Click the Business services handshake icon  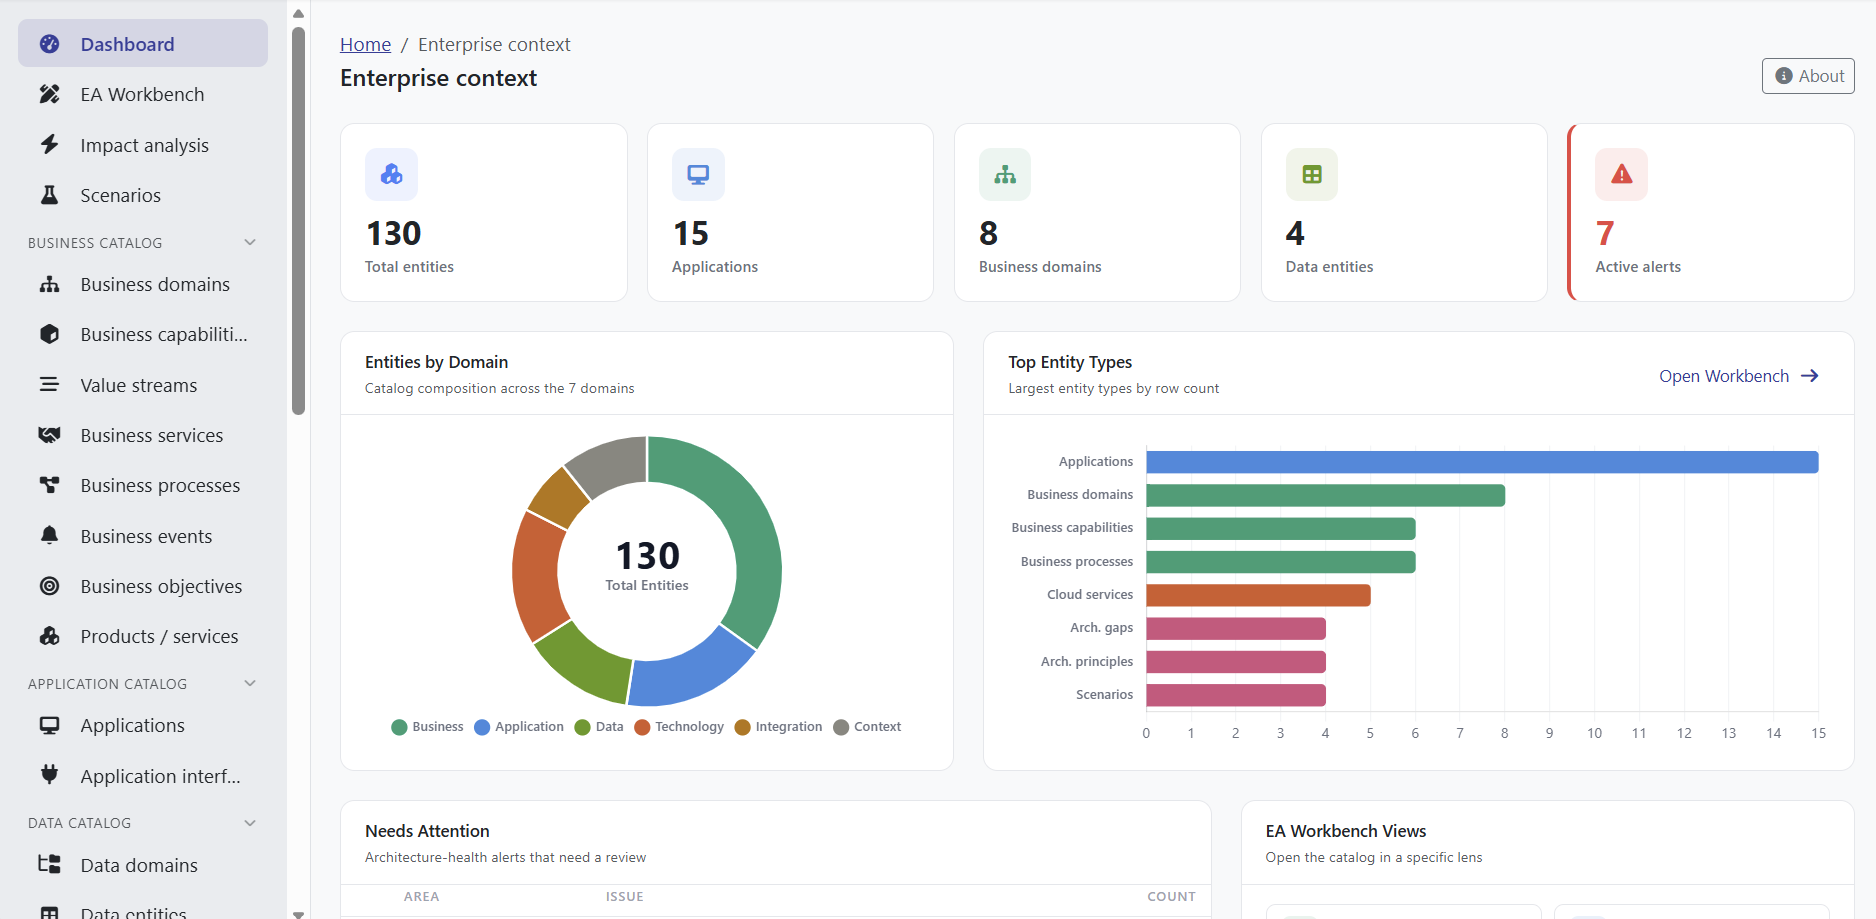[x=49, y=435]
